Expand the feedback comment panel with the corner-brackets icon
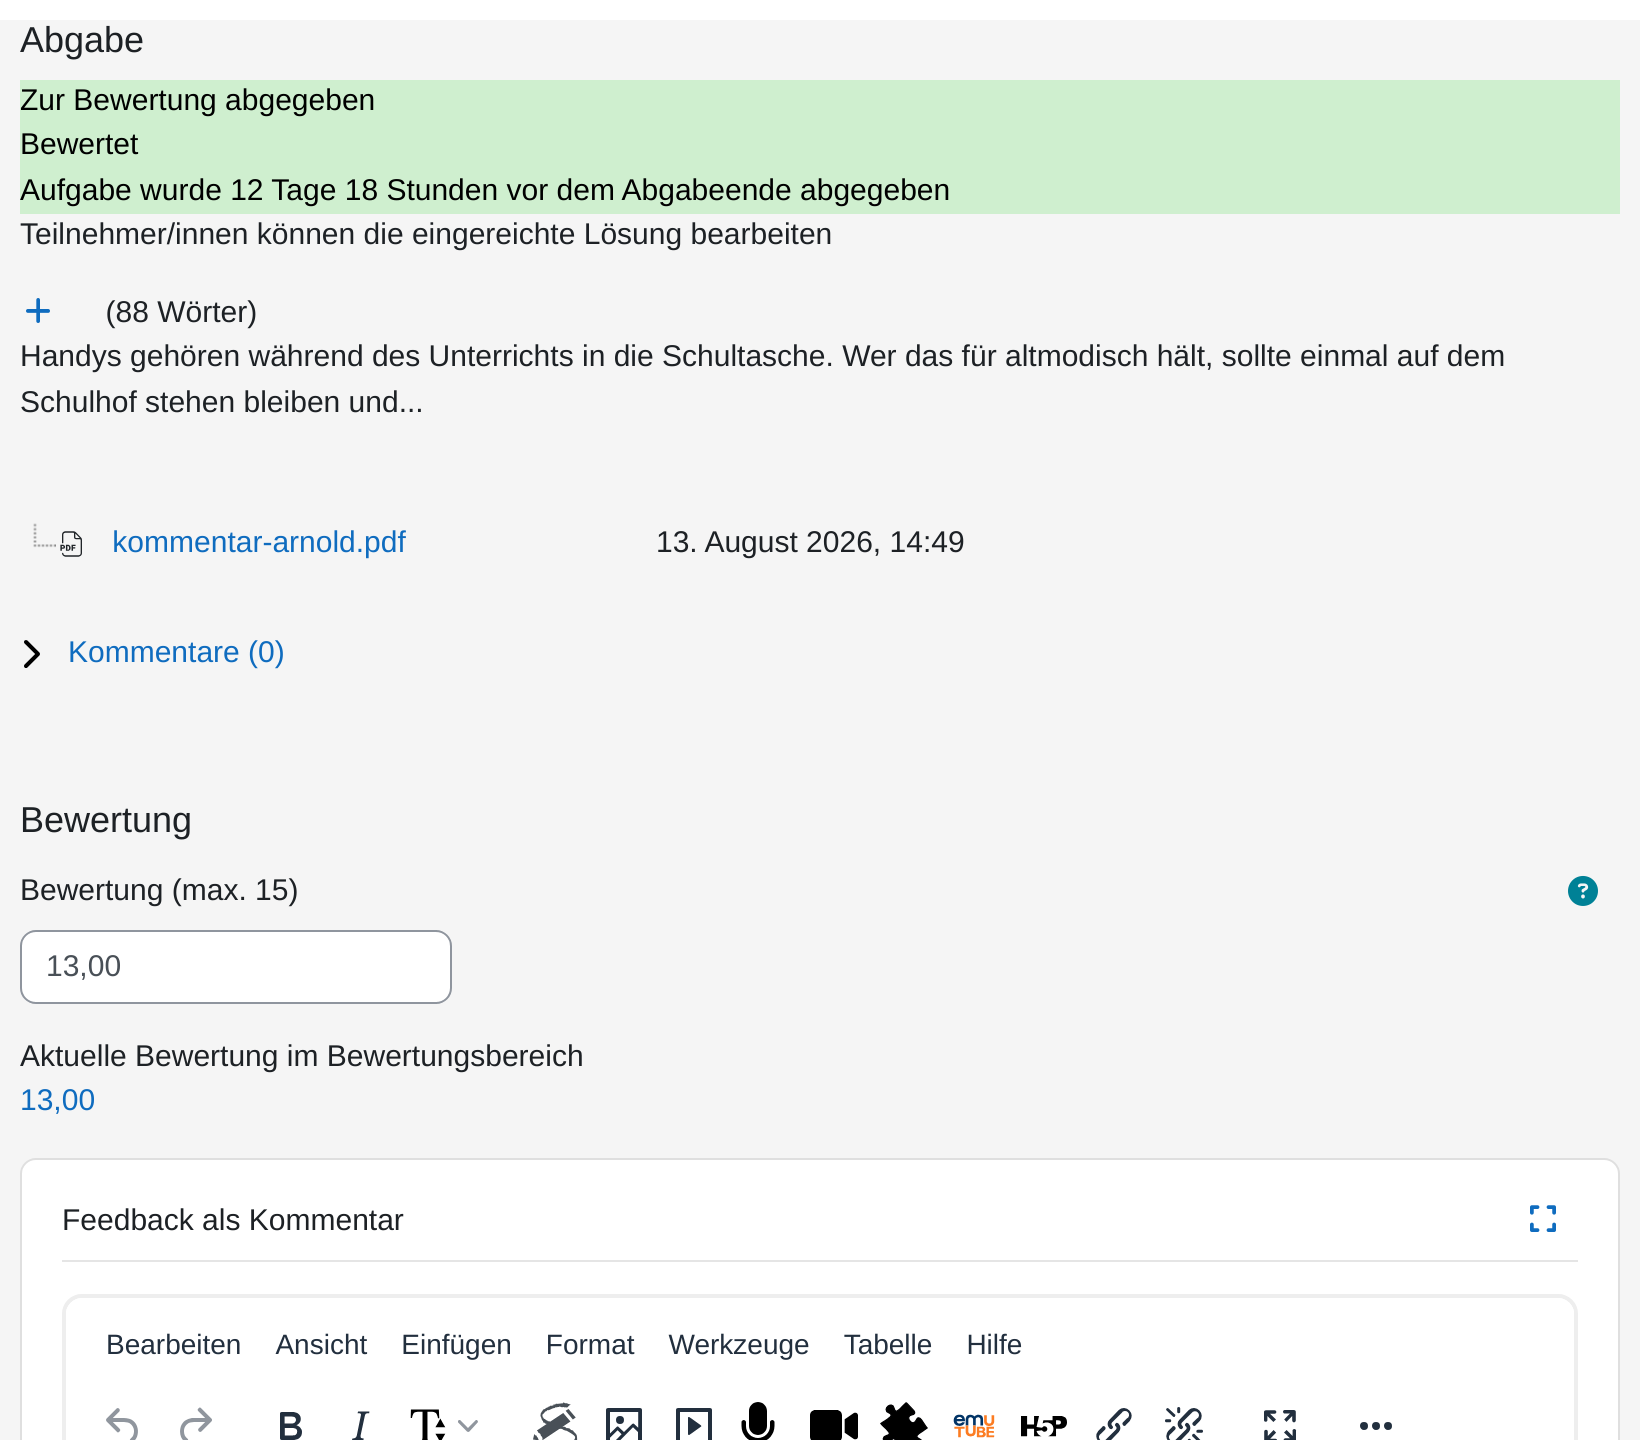 [x=1543, y=1218]
